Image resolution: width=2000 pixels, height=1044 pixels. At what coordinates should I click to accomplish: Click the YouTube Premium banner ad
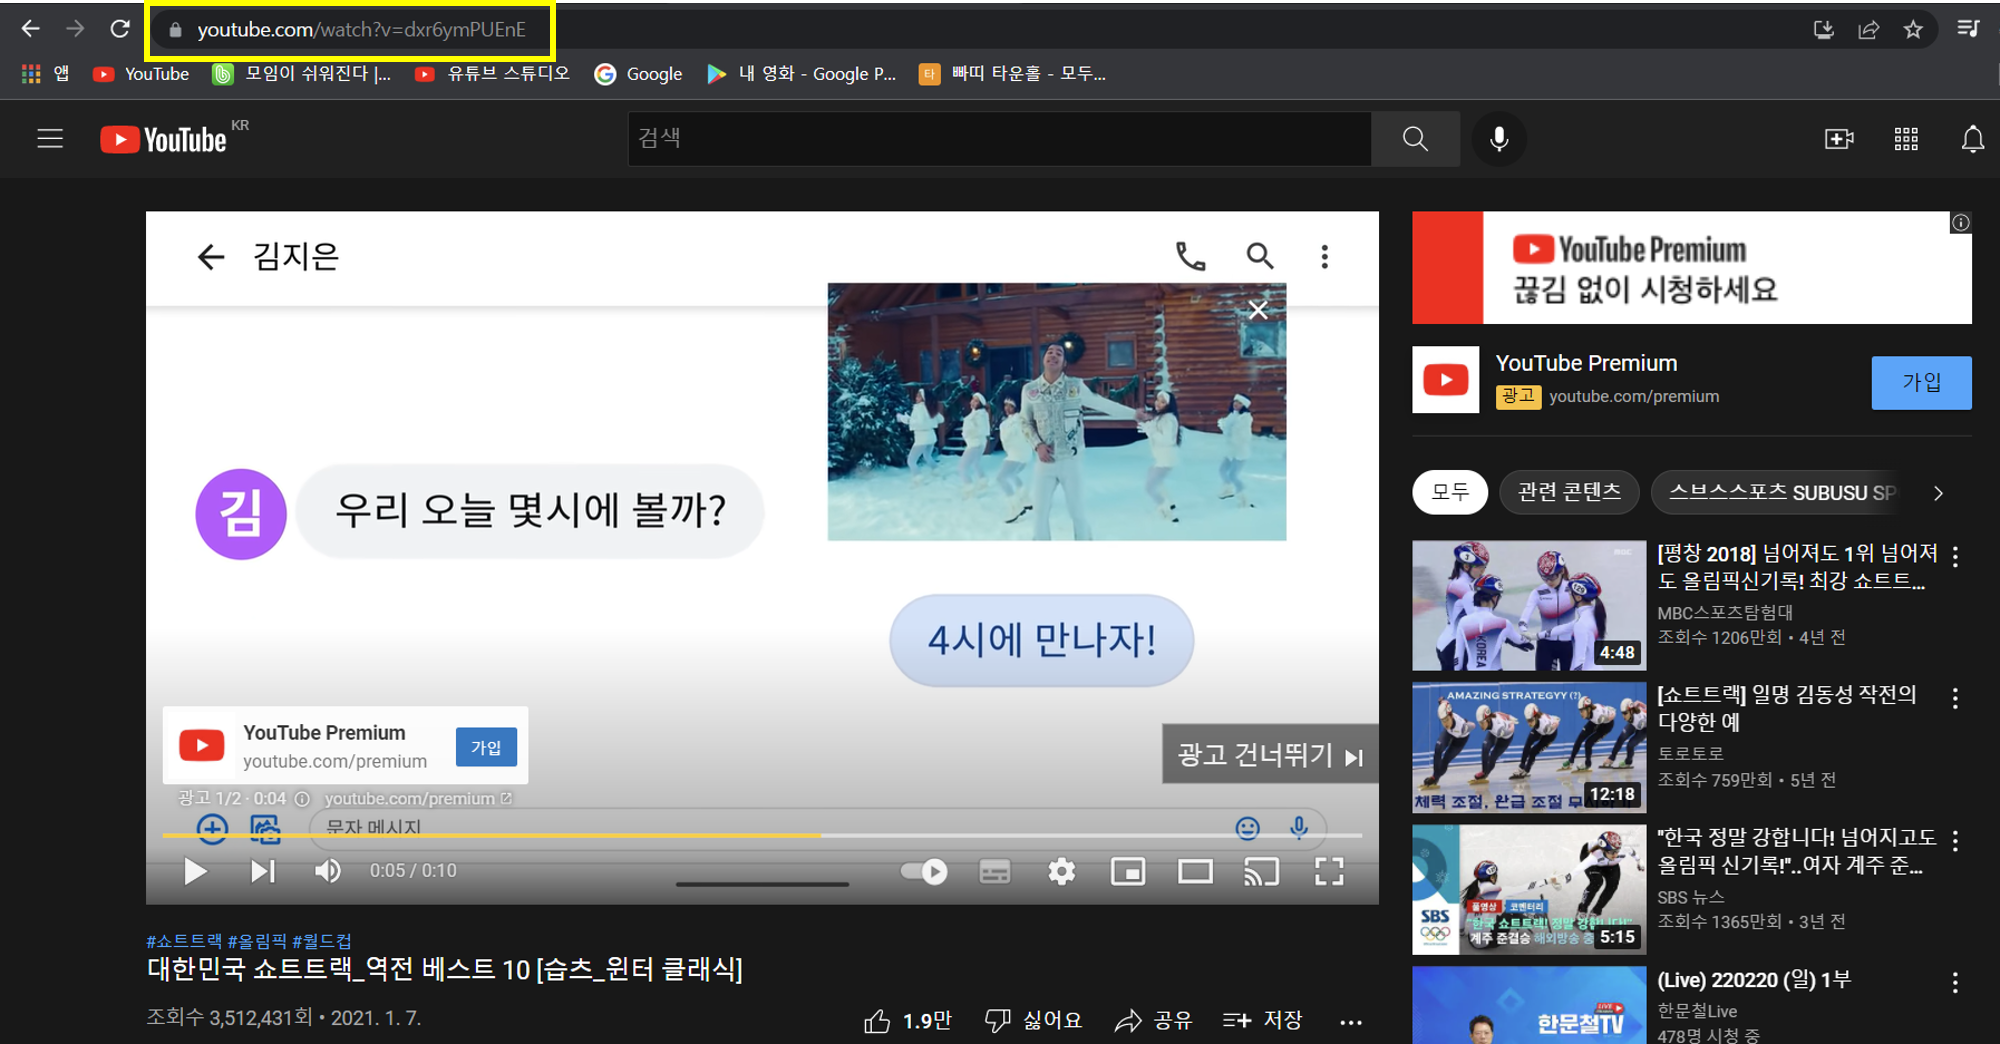pyautogui.click(x=1692, y=268)
